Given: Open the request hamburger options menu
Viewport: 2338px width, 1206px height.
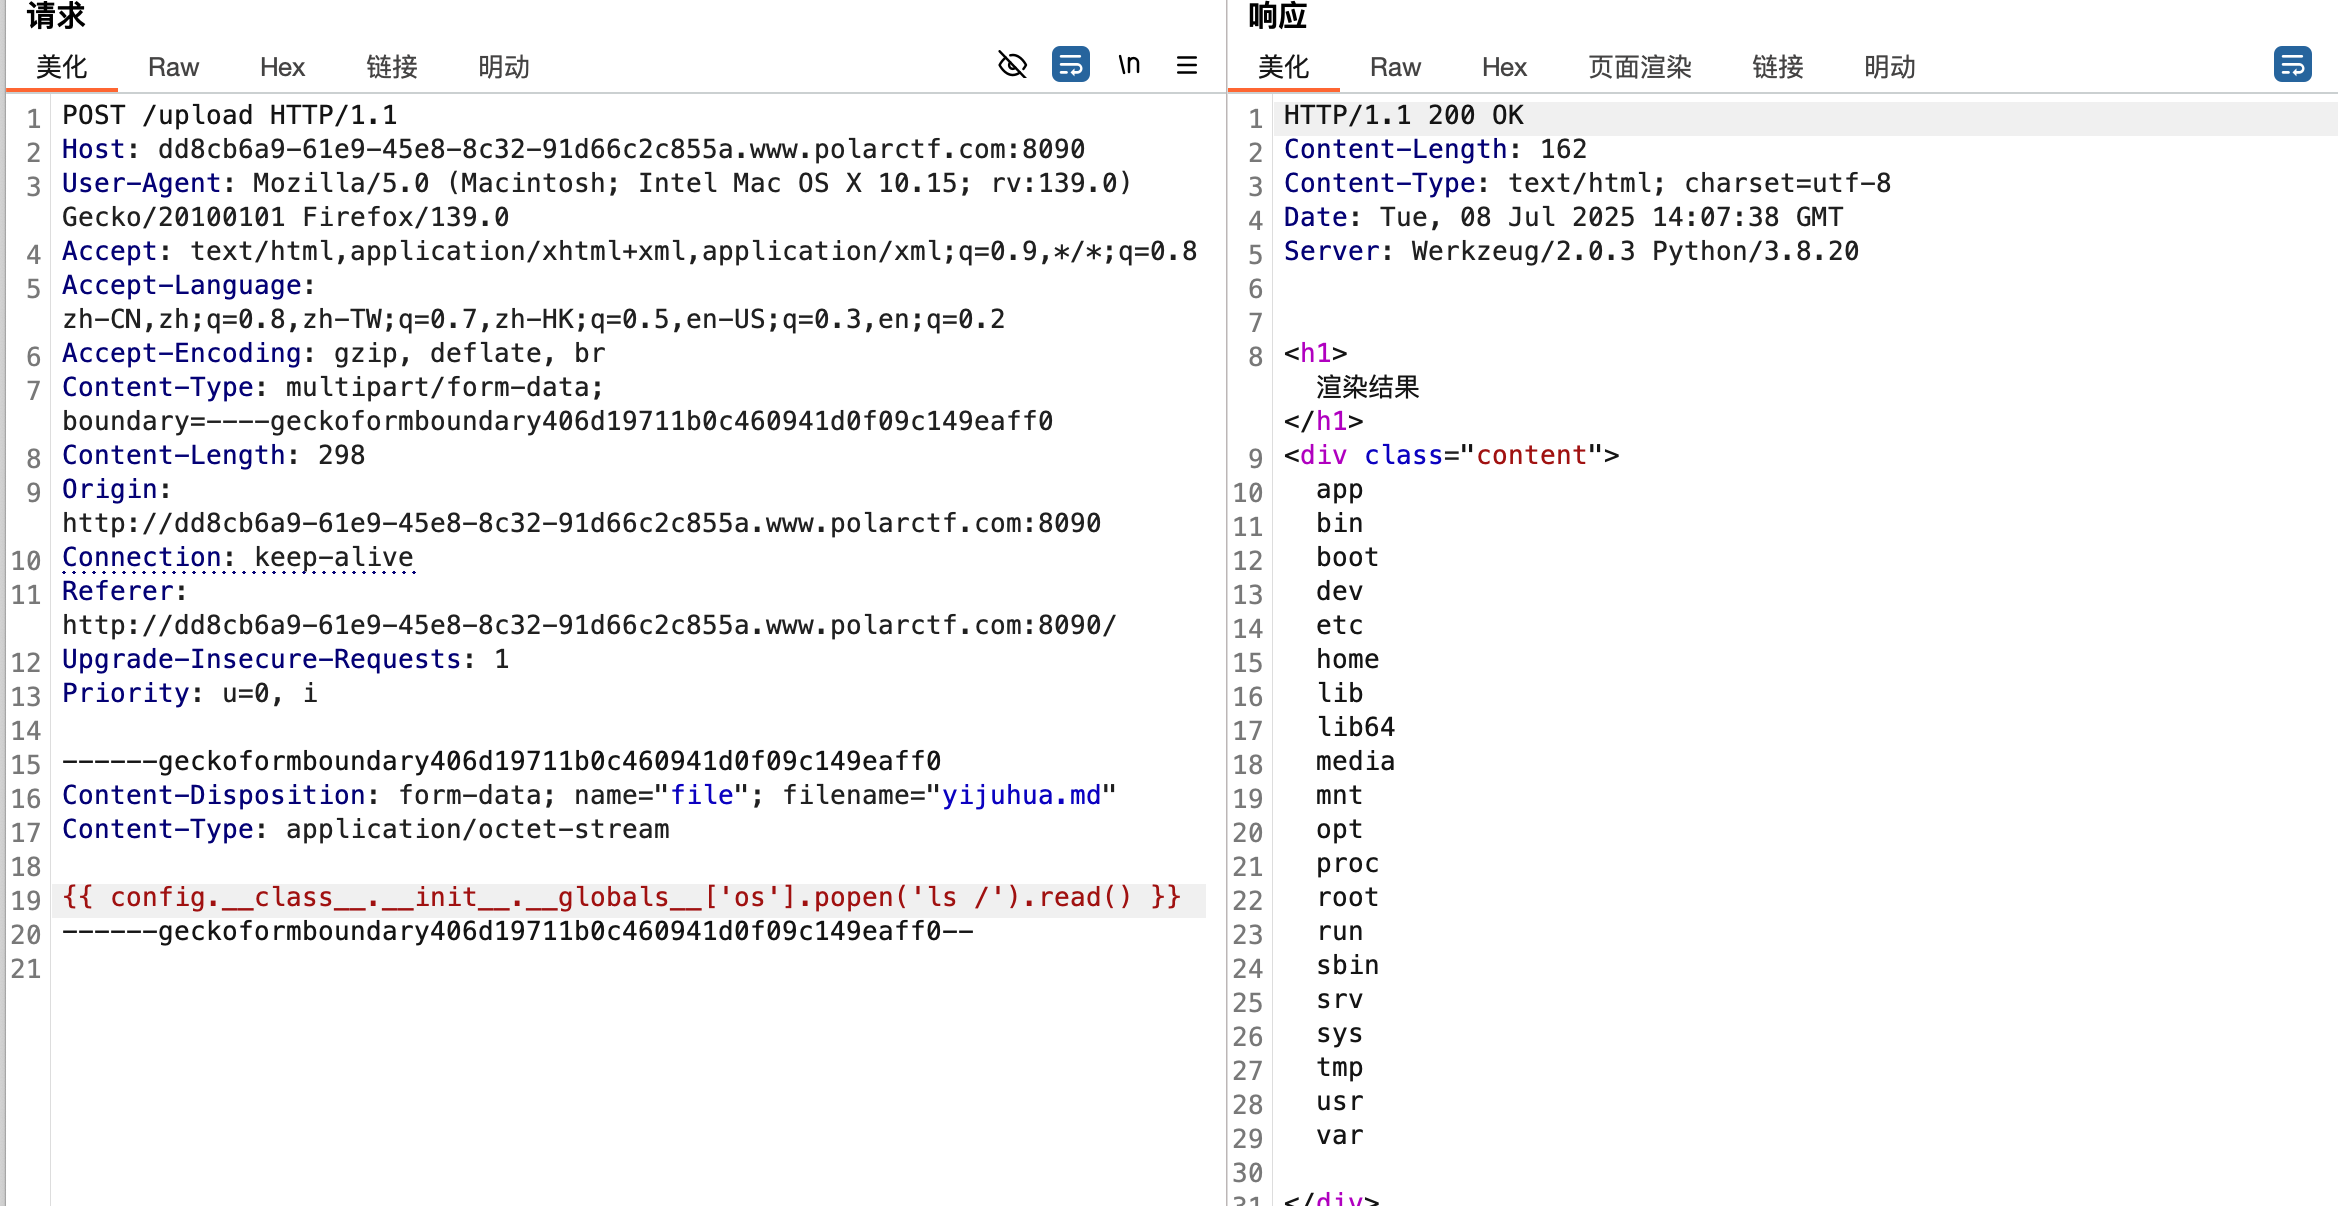Looking at the screenshot, I should point(1187,65).
